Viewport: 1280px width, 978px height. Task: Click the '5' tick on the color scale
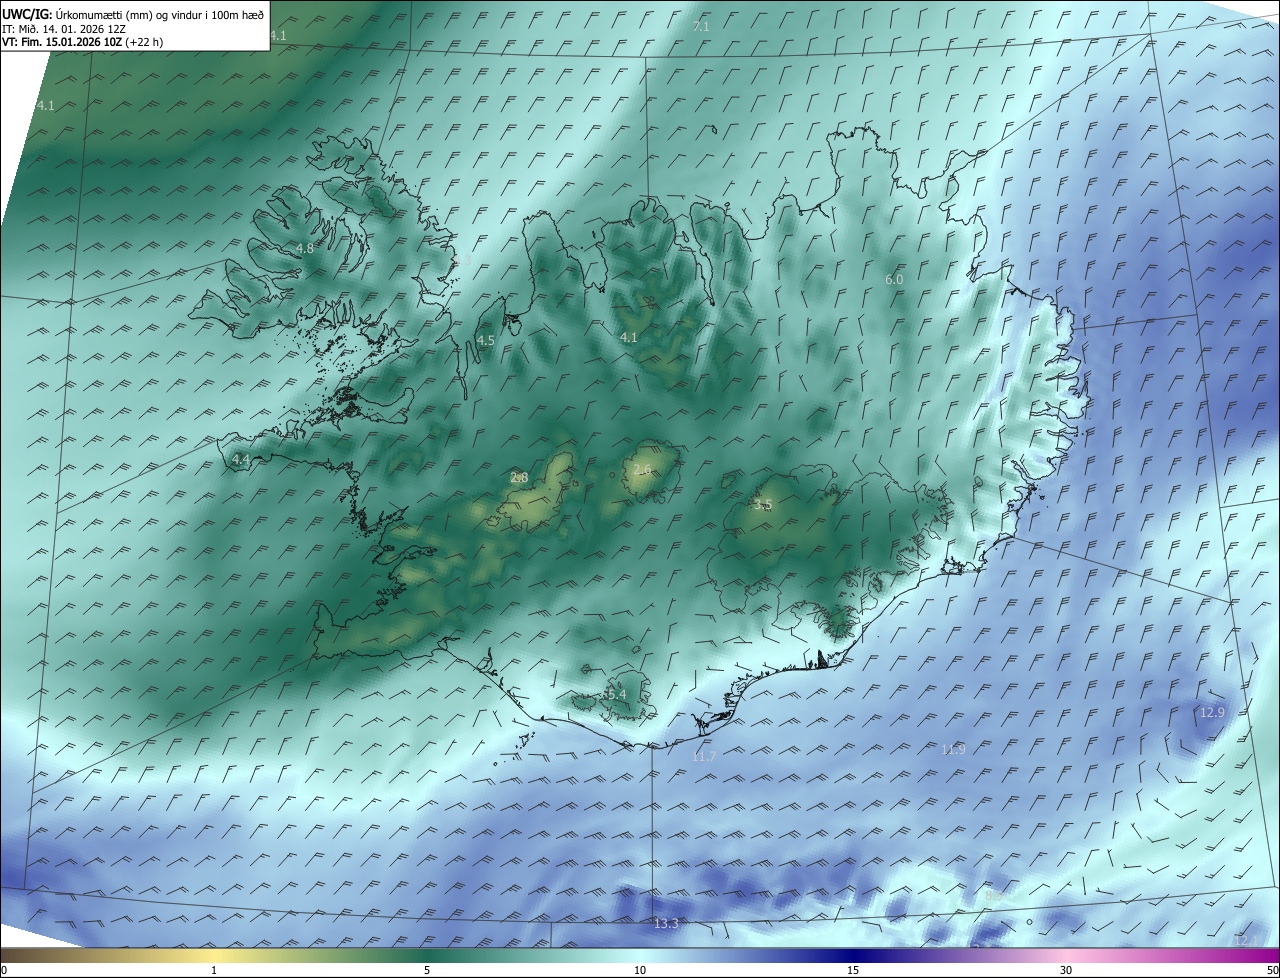(427, 970)
